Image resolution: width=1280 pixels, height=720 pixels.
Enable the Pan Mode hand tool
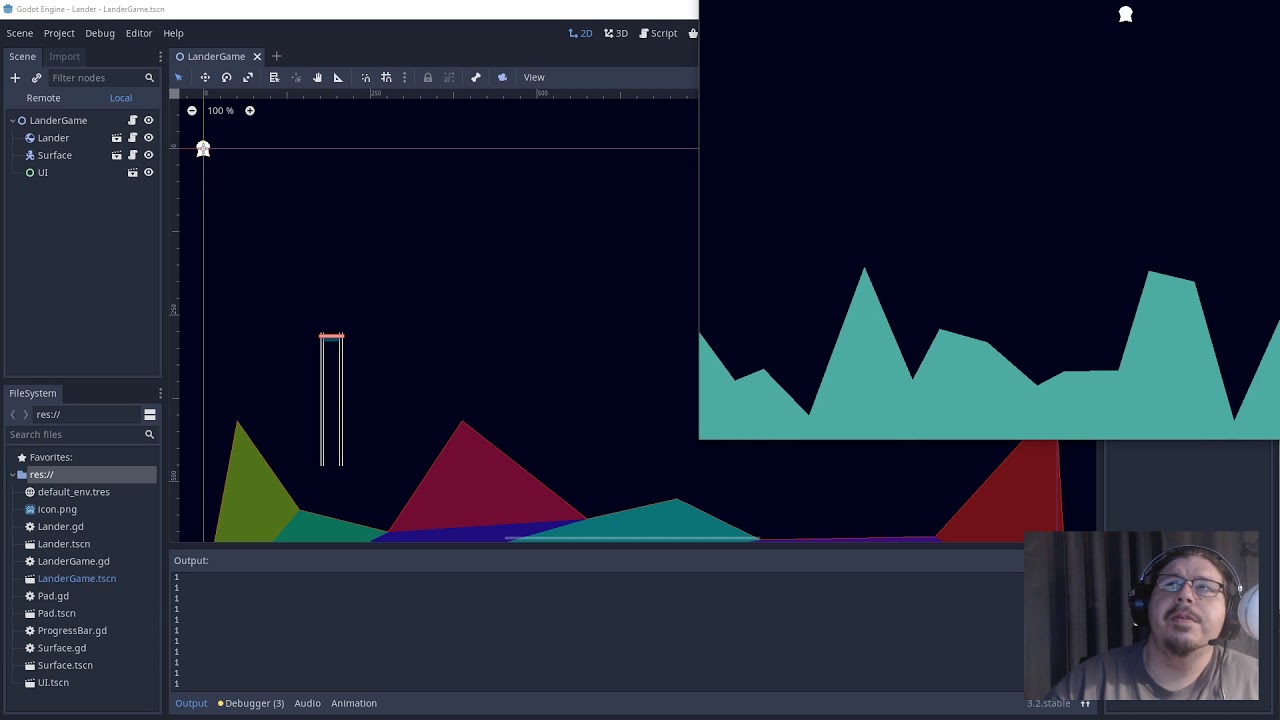317,78
